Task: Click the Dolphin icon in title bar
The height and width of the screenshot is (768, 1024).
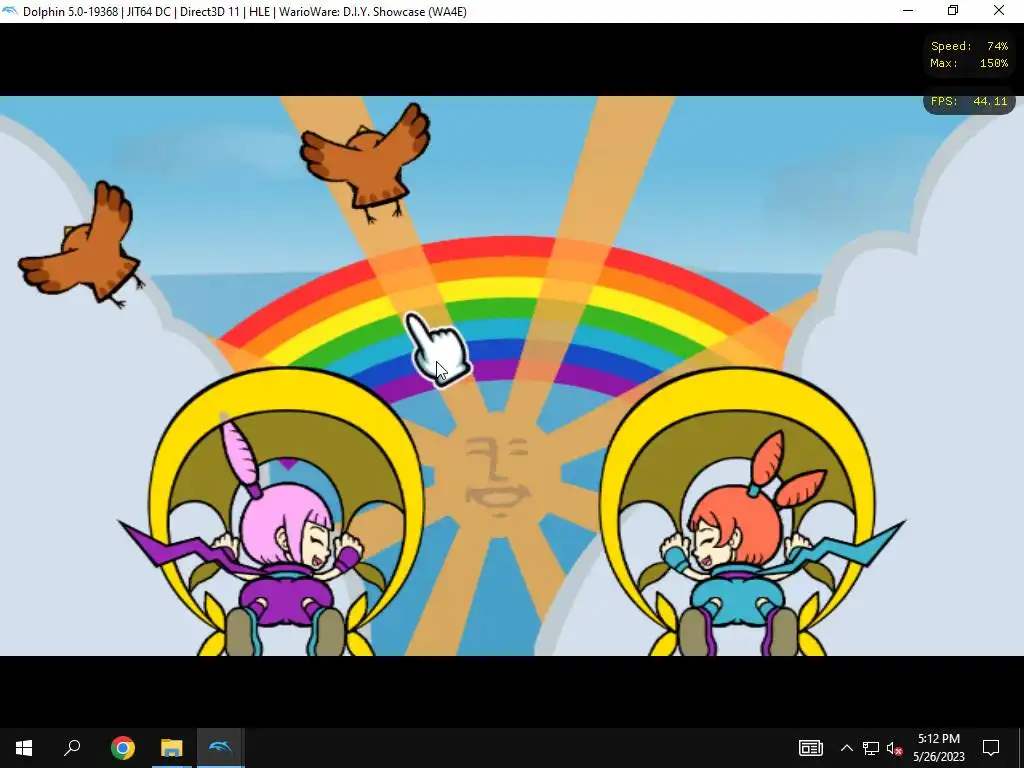Action: click(10, 11)
